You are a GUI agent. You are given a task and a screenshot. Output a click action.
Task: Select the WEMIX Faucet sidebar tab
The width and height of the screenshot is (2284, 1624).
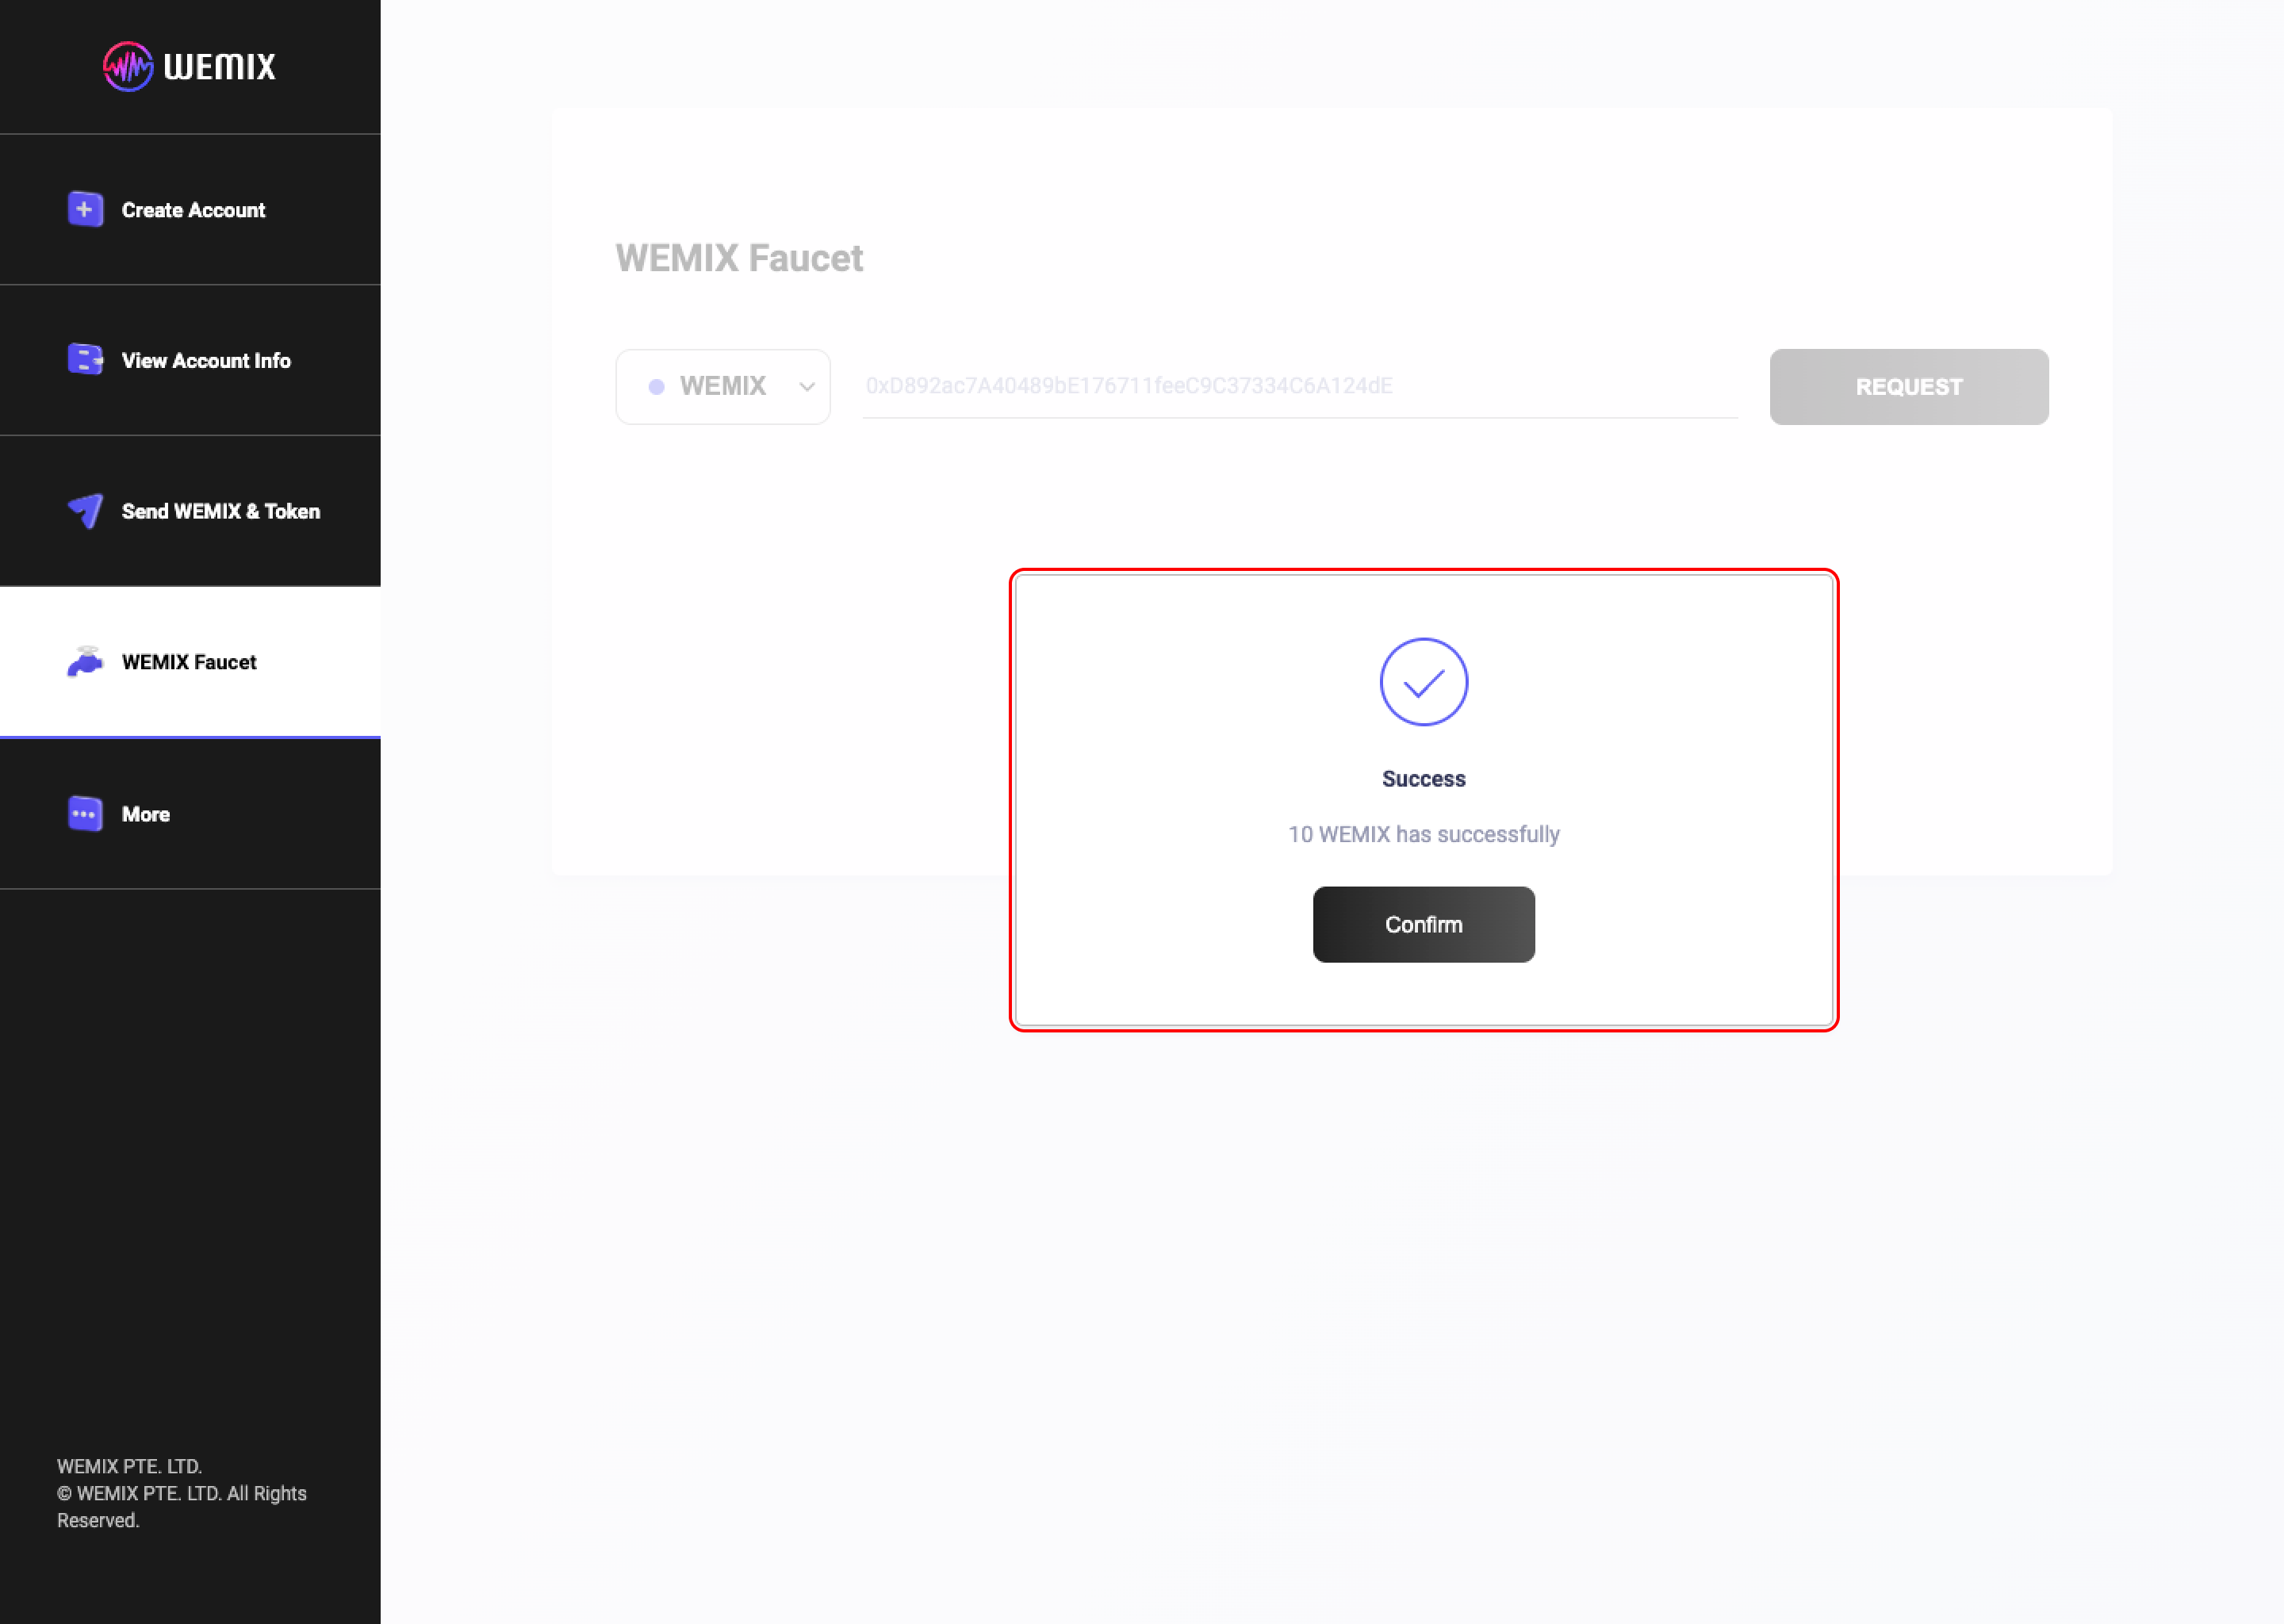189,662
